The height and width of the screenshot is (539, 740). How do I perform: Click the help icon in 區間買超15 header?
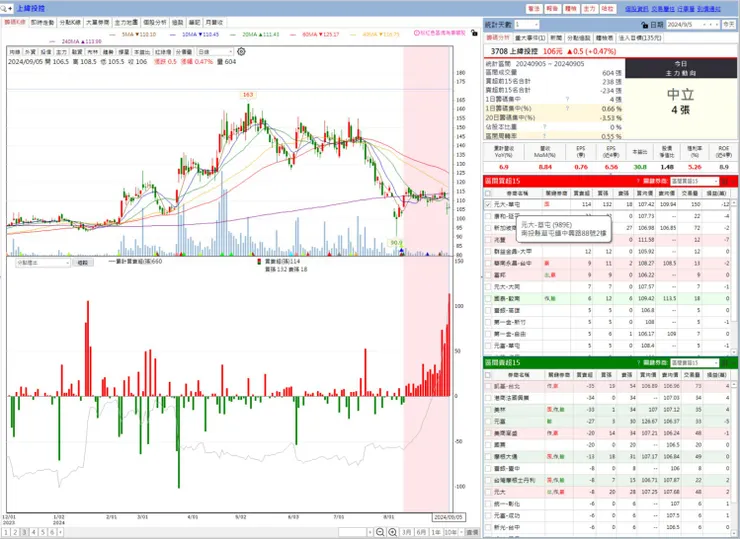(638, 181)
